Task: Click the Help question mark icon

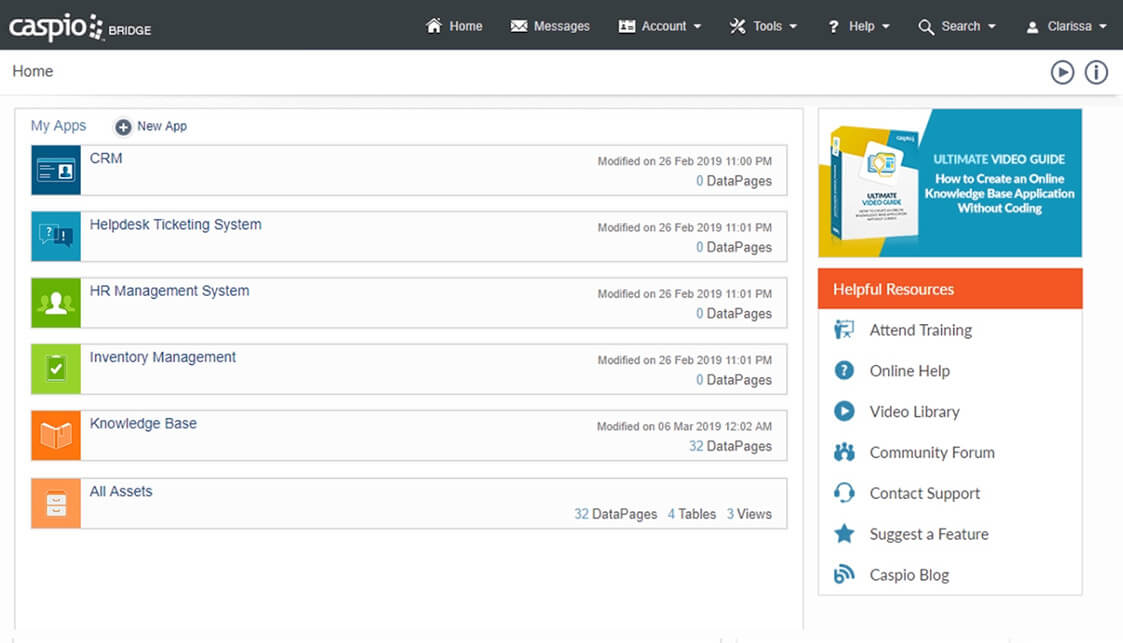Action: [833, 26]
